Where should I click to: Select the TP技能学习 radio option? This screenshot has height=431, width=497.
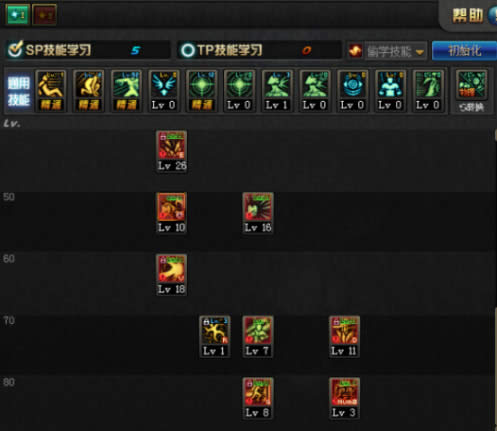[188, 50]
